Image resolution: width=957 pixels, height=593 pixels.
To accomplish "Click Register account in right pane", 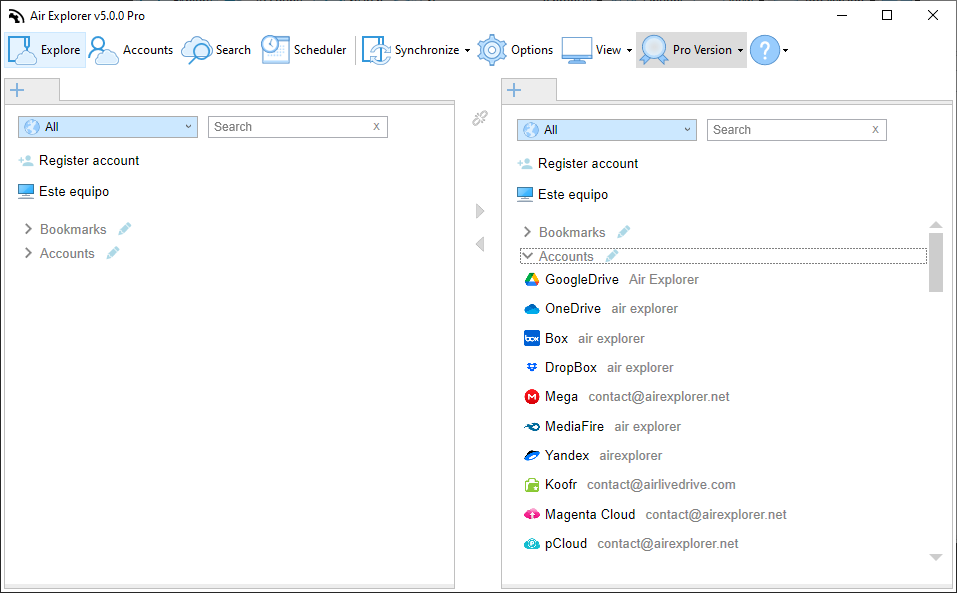I will click(577, 164).
